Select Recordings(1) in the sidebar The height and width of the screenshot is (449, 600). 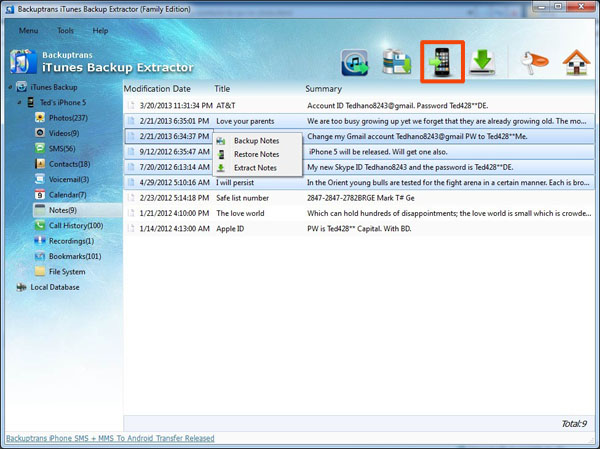pos(71,241)
